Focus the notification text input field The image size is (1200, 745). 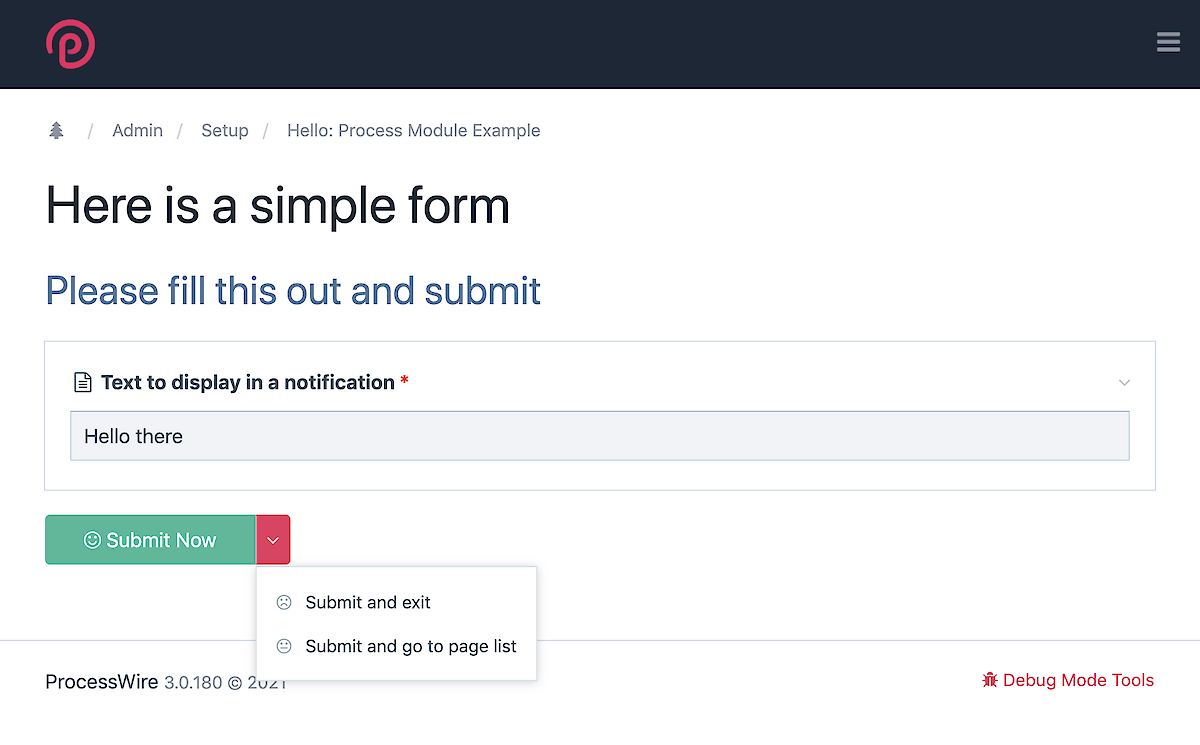(600, 436)
